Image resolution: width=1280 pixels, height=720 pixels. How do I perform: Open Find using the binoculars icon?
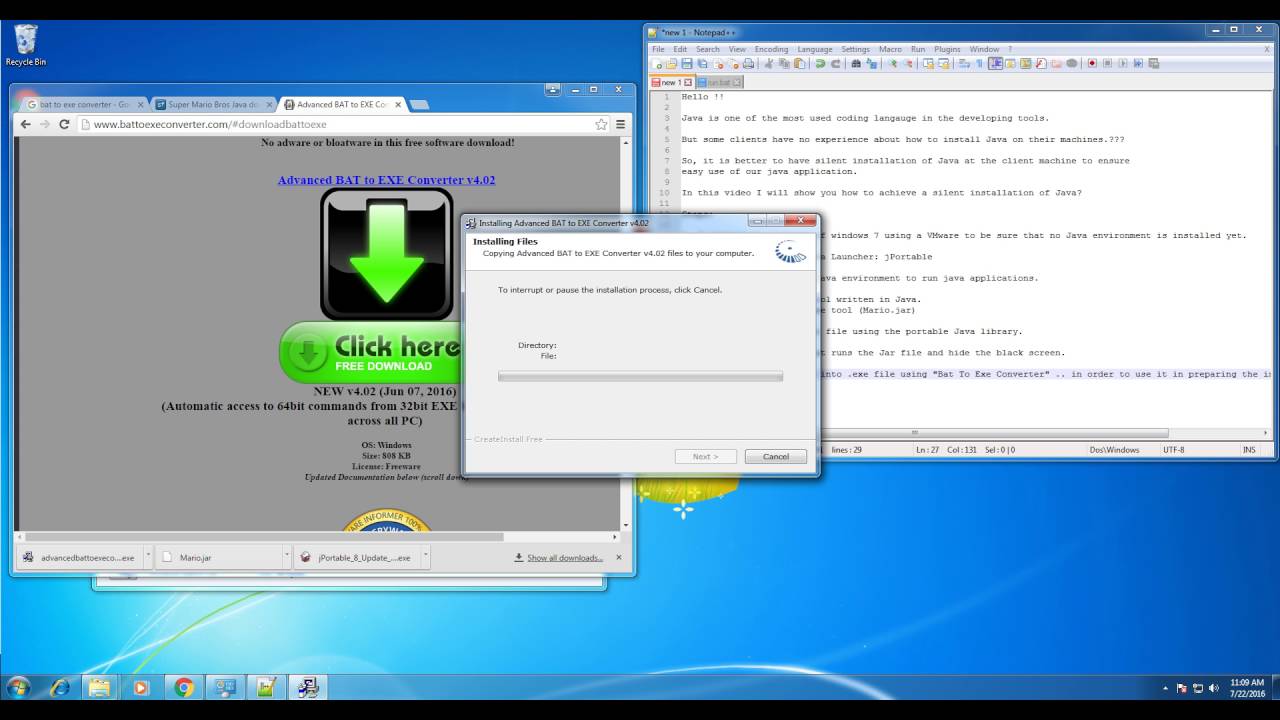pyautogui.click(x=856, y=63)
